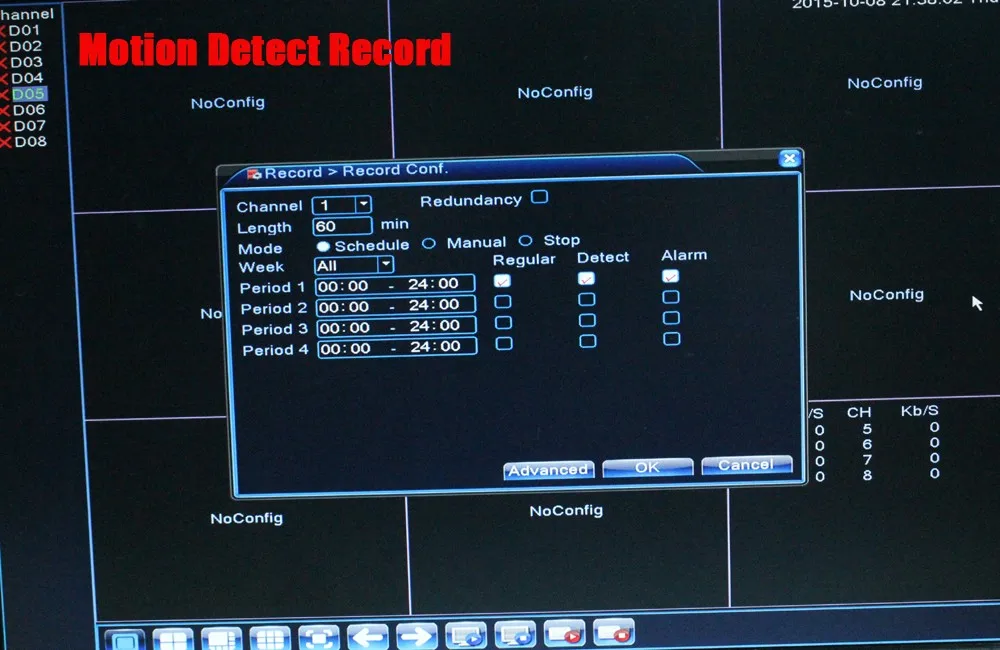
Task: Select the nine-split view layout icon
Action: tap(270, 638)
